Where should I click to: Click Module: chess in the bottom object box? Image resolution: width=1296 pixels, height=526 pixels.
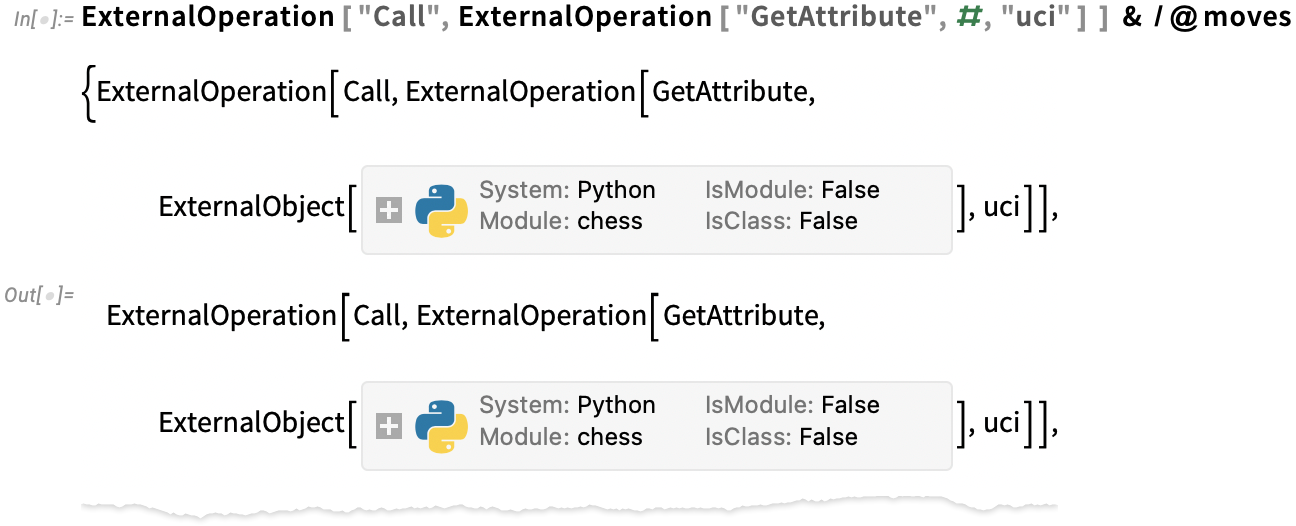point(561,437)
